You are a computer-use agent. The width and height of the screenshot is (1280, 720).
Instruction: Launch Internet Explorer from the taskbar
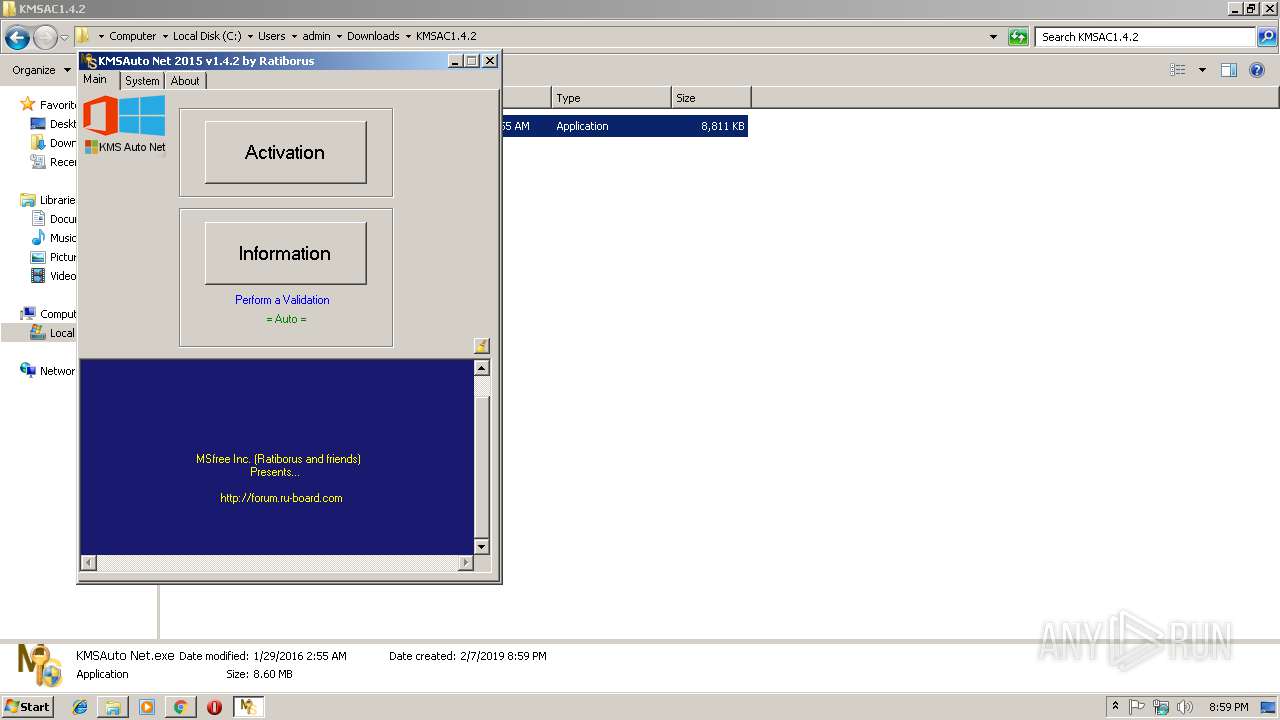click(x=80, y=707)
